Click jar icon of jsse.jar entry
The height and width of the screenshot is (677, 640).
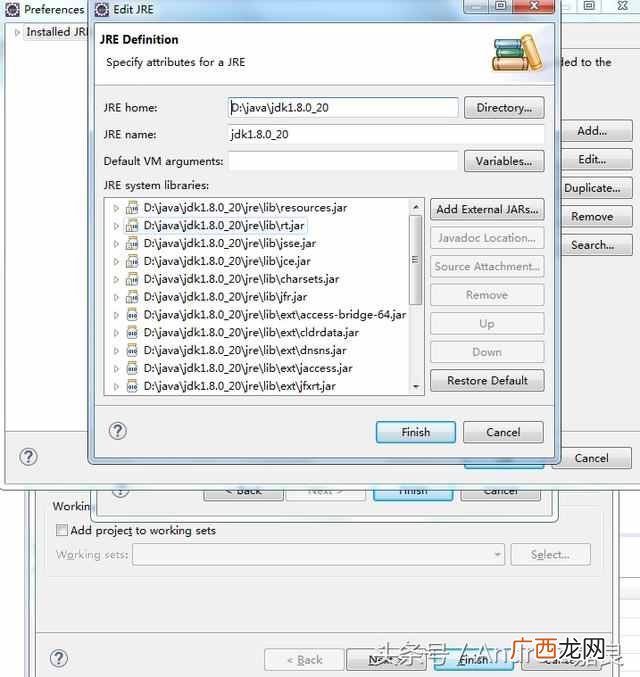click(132, 244)
